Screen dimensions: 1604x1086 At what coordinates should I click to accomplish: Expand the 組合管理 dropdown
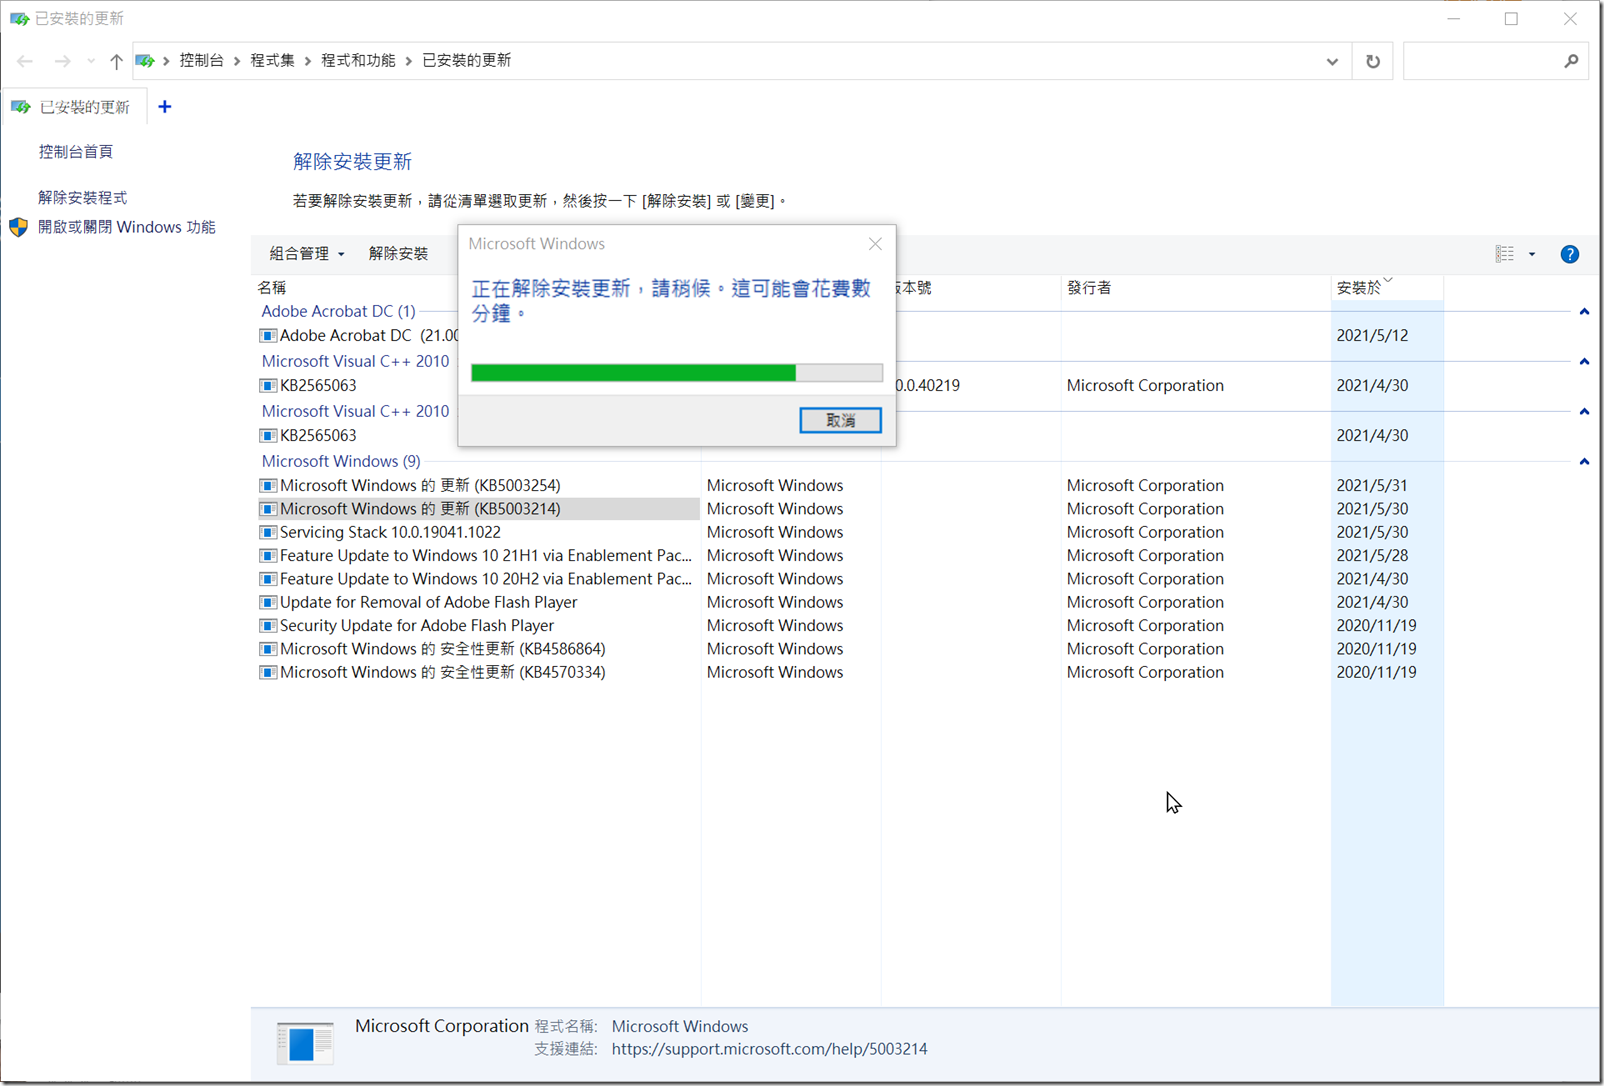click(x=306, y=253)
